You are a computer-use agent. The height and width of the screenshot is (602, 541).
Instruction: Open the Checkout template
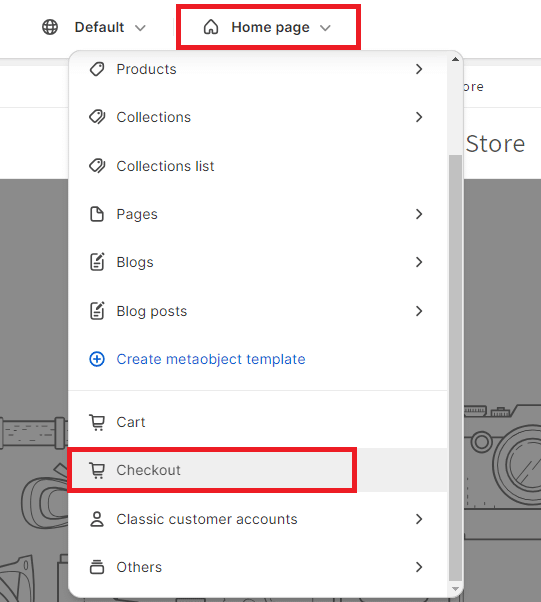(x=258, y=470)
